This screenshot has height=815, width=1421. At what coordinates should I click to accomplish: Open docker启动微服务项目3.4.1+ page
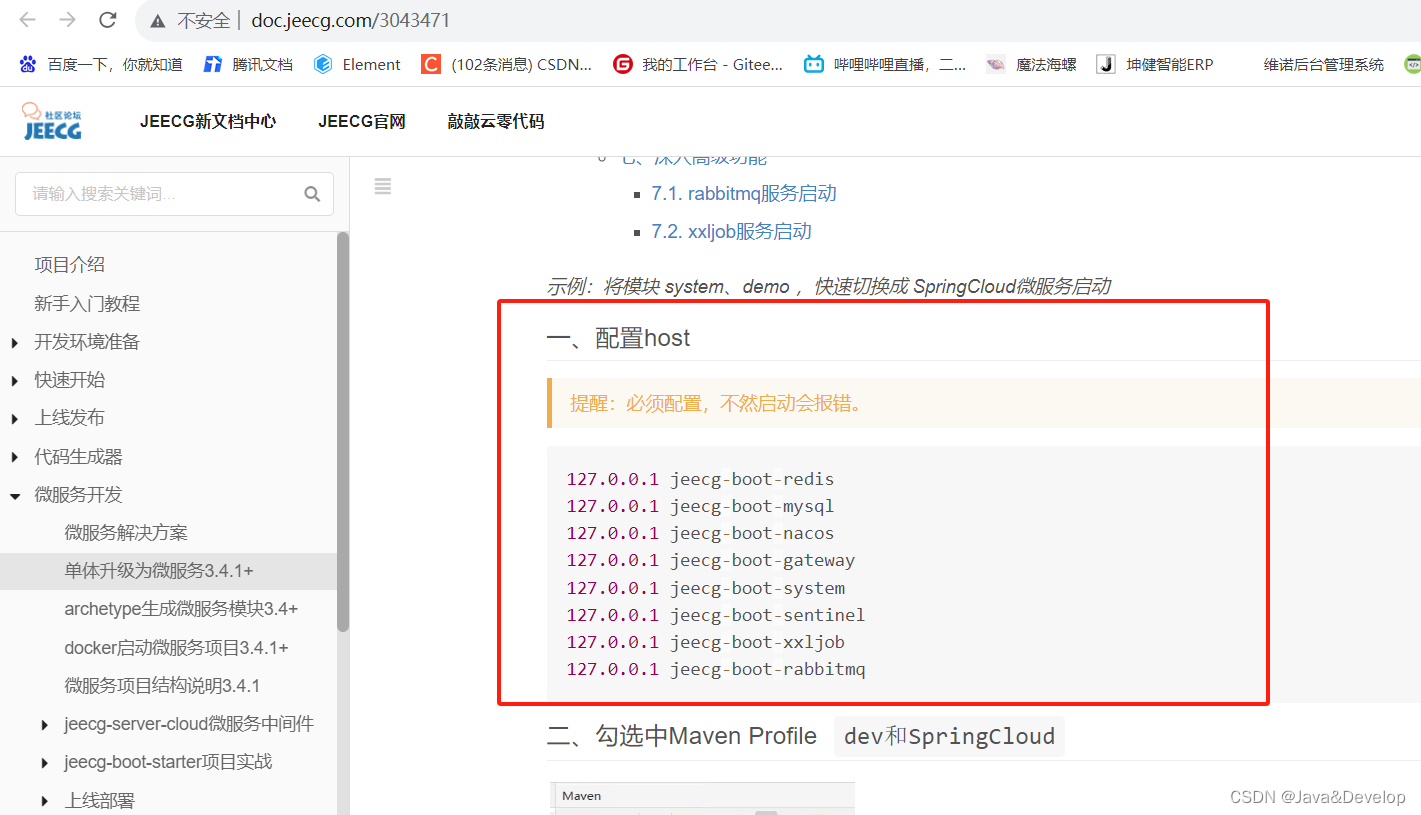176,648
